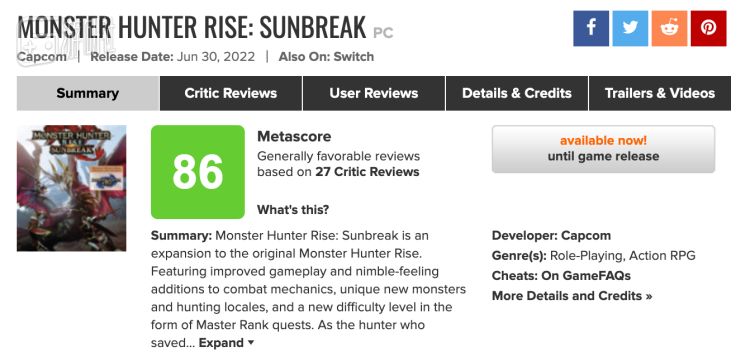Screen dimensions: 750x361
Task: Open the 27 Critic Reviews link
Action: [x=367, y=172]
